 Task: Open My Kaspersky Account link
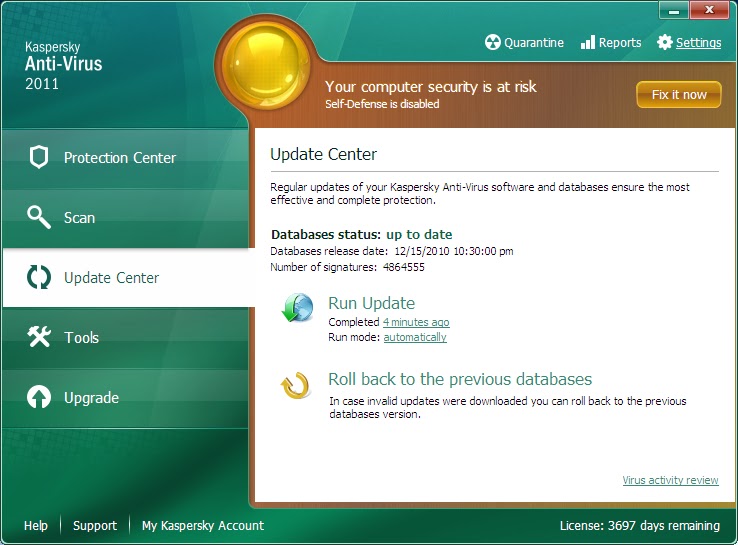[203, 525]
